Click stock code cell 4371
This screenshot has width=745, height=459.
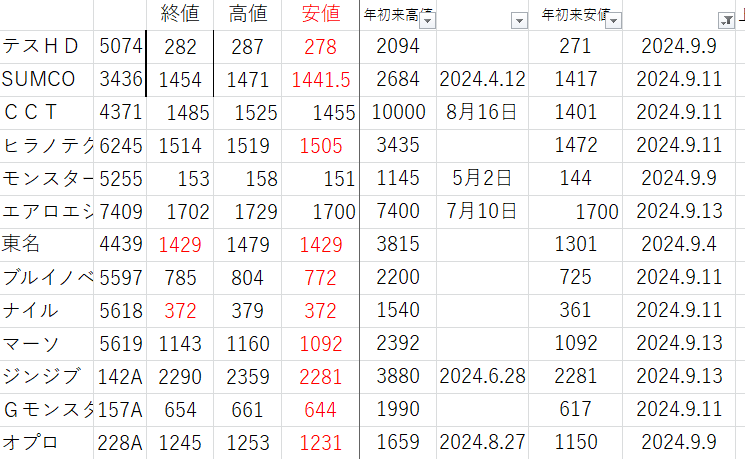[x=121, y=112]
